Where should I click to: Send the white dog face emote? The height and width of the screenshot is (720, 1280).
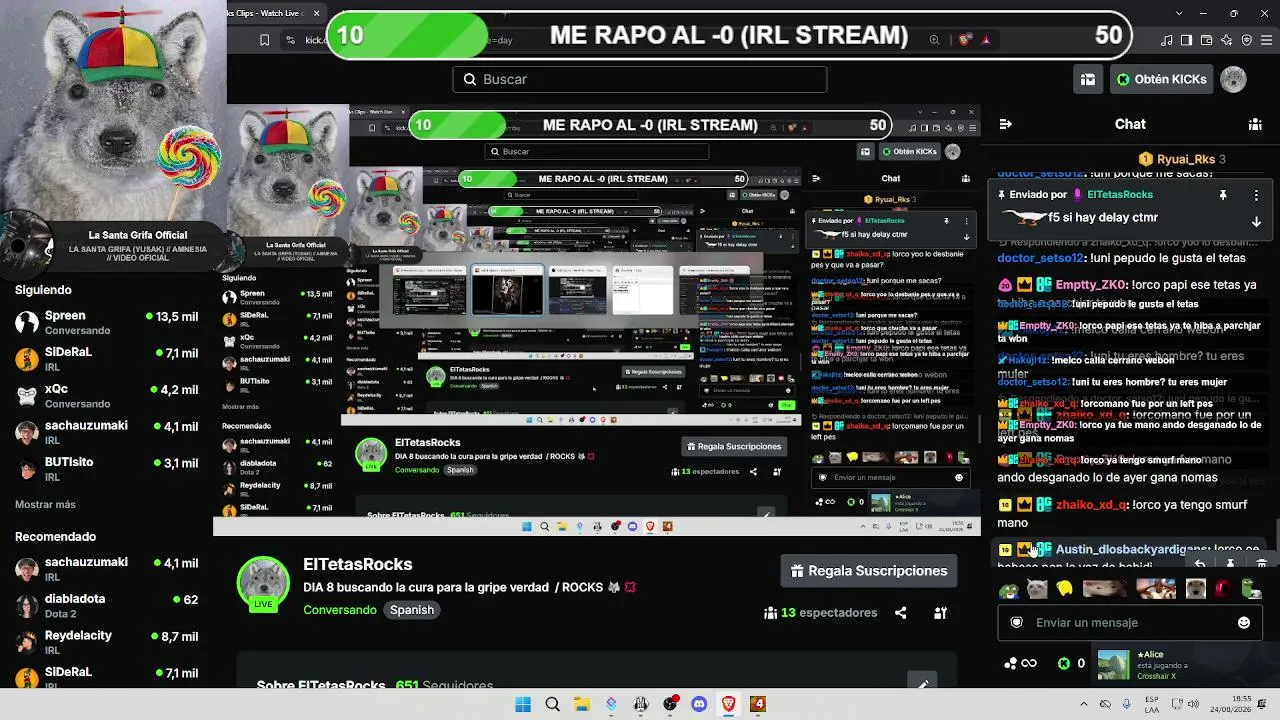1196,589
